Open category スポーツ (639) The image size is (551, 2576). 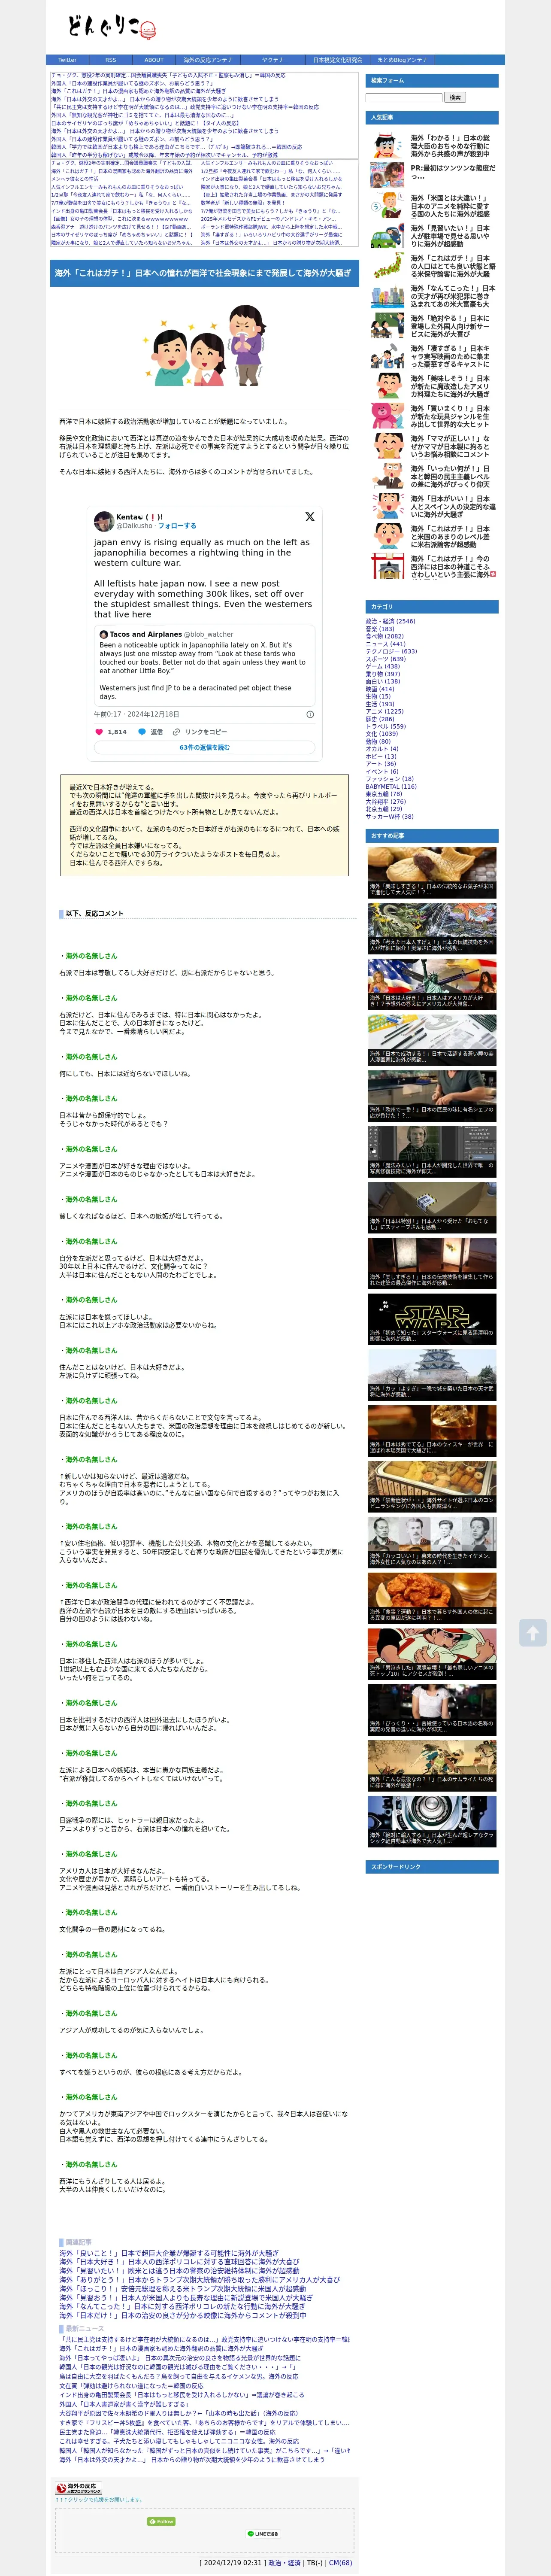pos(386,659)
